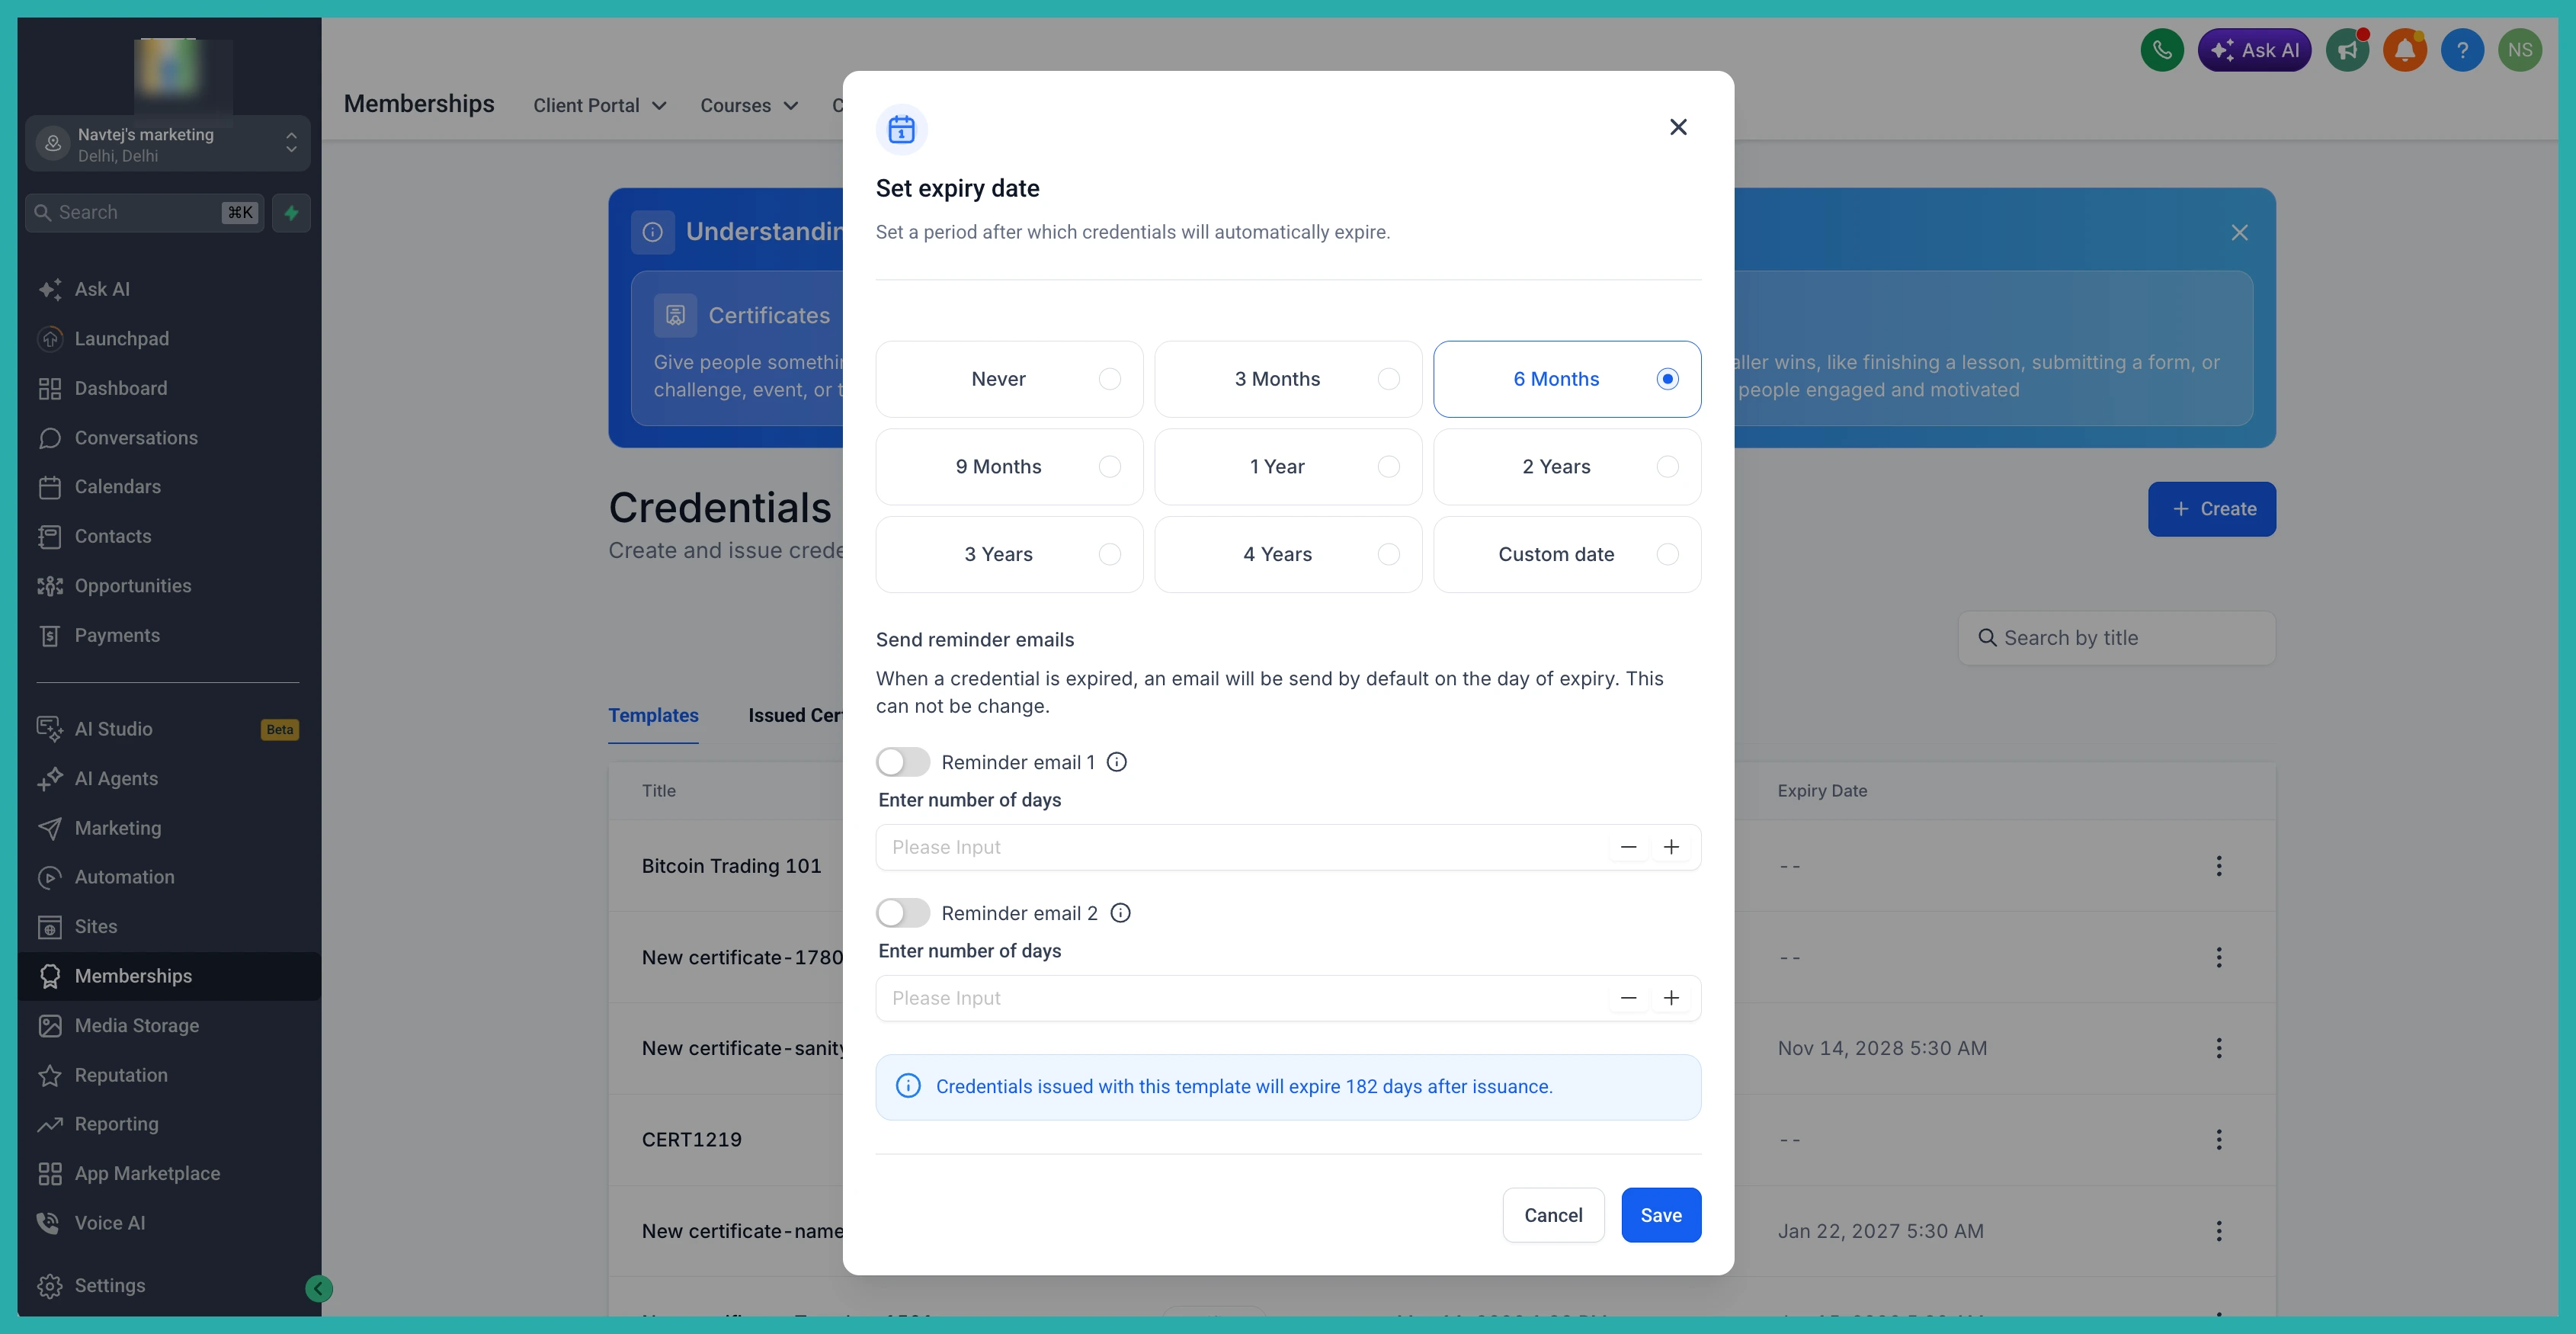The height and width of the screenshot is (1334, 2576).
Task: Close the Set expiry date dialog
Action: (1678, 127)
